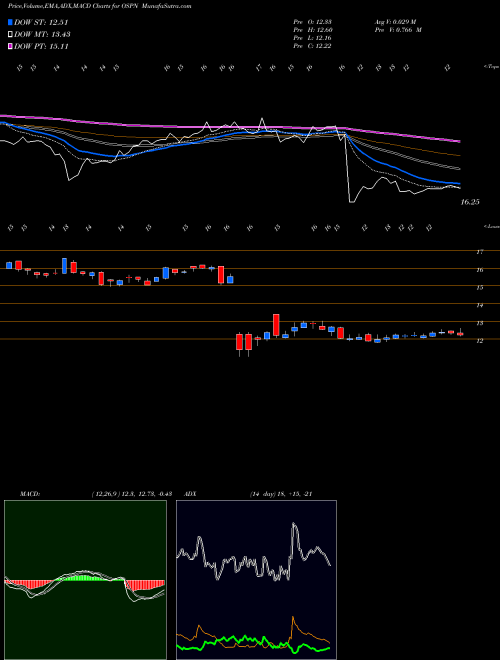The image size is (500, 660).
Task: Select the 'DOW PT: 15.11' legend label
Action: [x=41, y=46]
